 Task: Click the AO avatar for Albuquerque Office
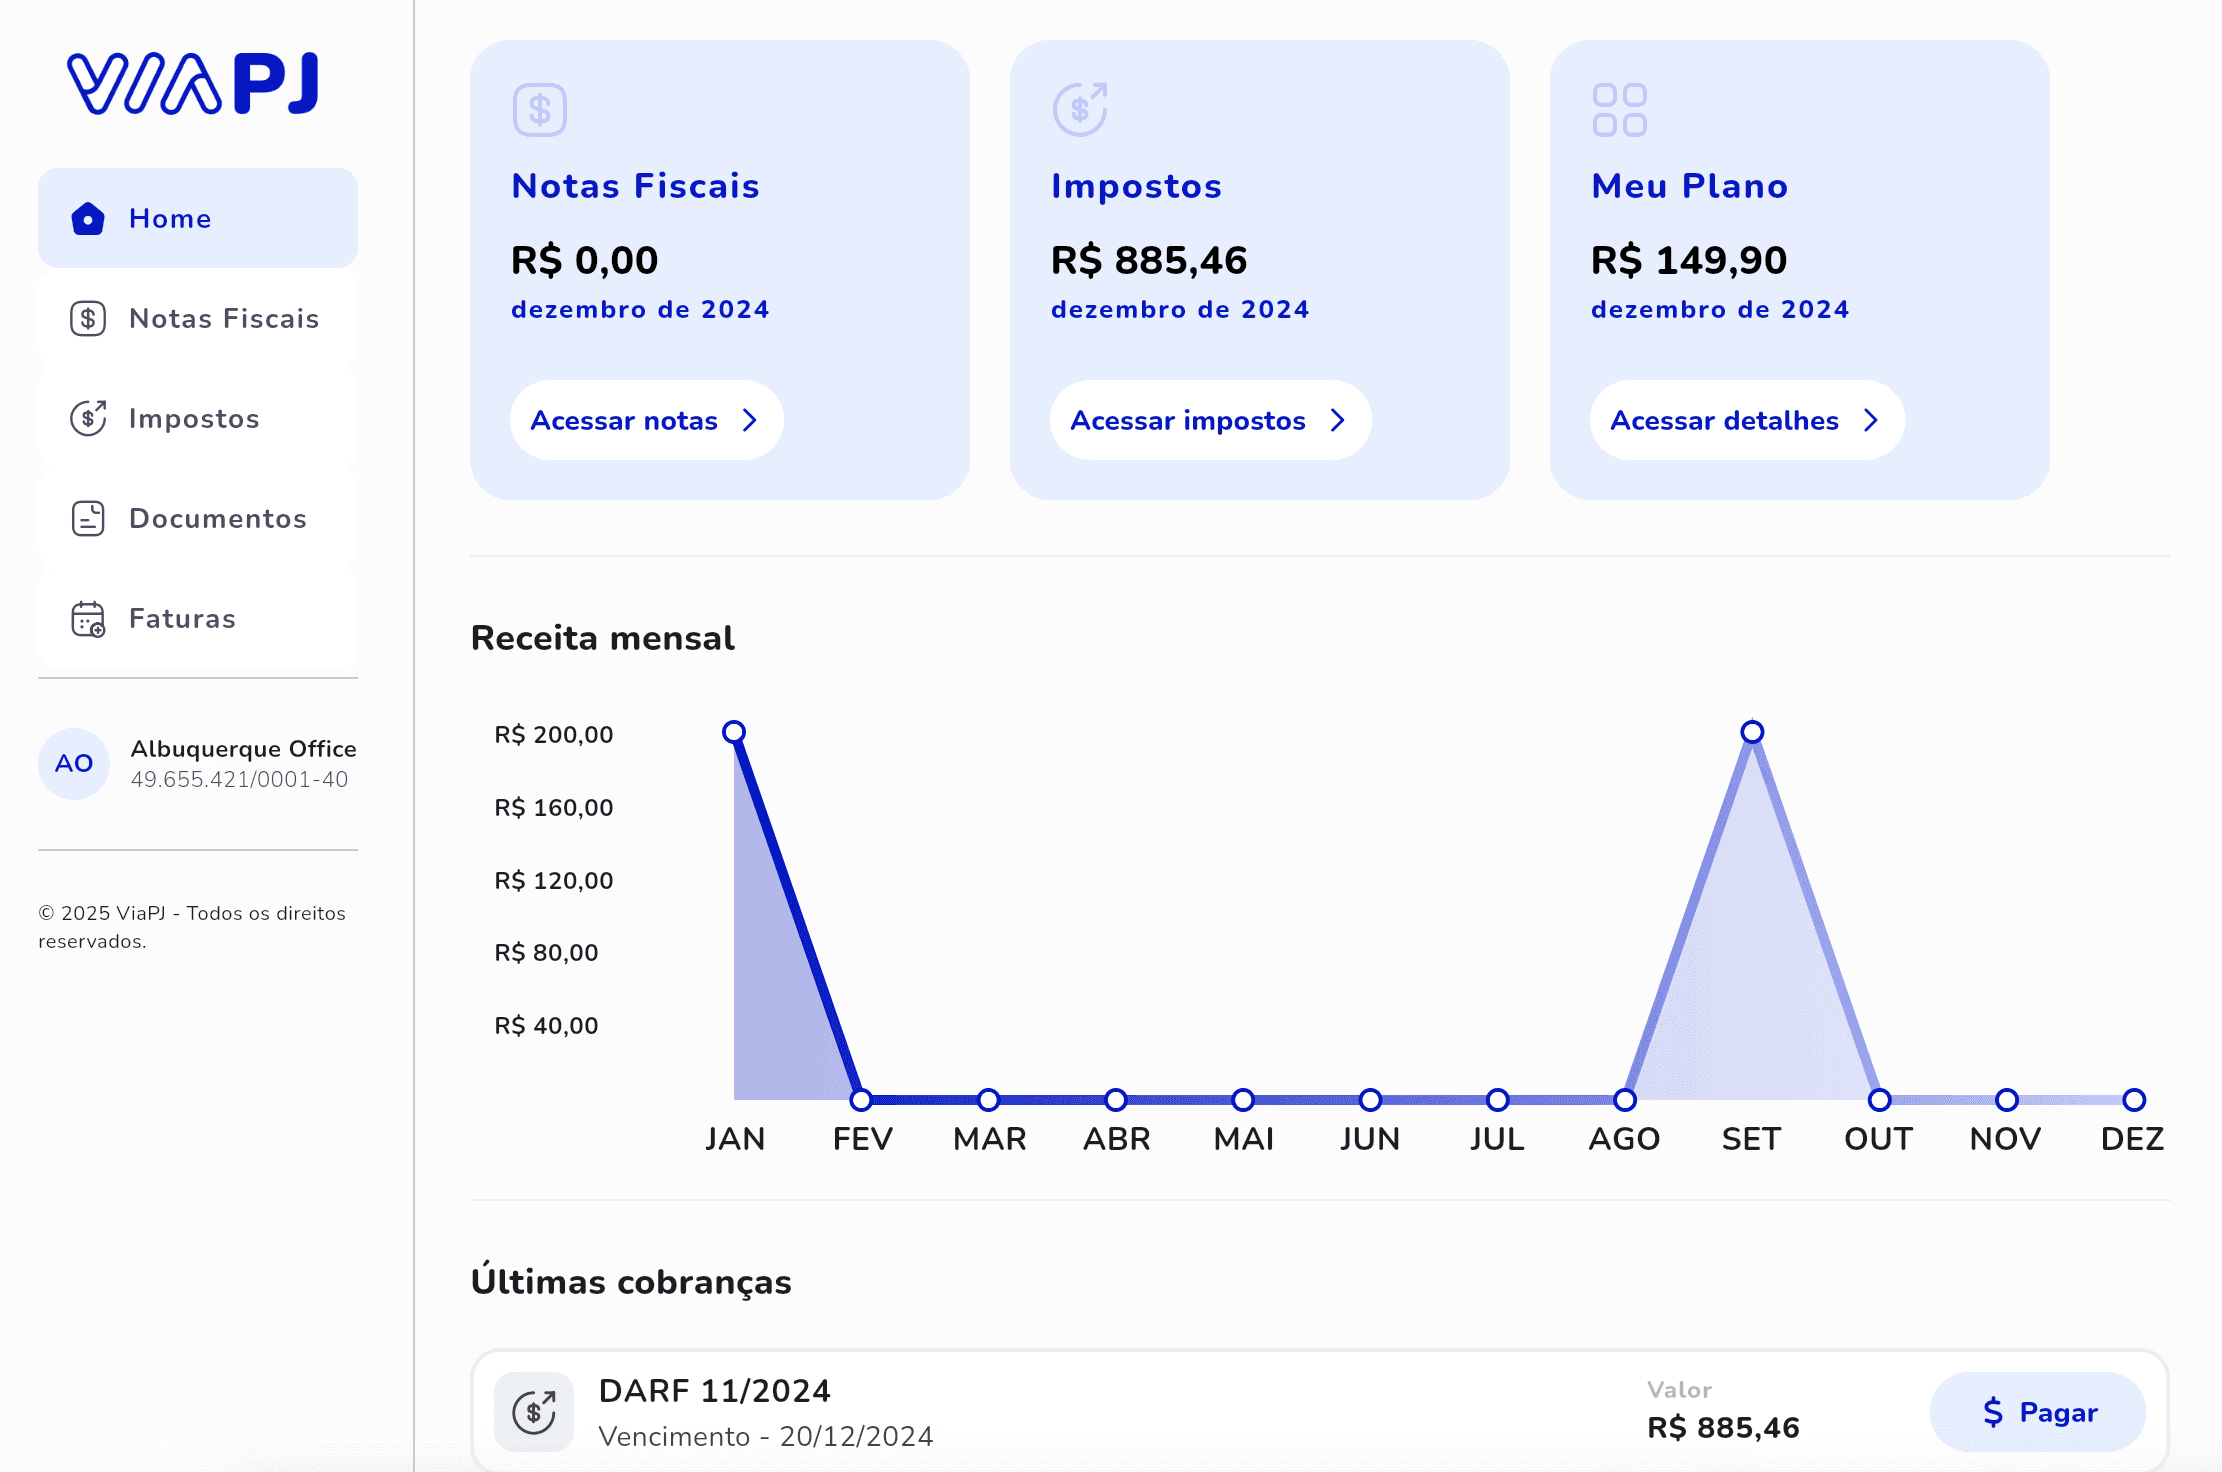[x=74, y=763]
